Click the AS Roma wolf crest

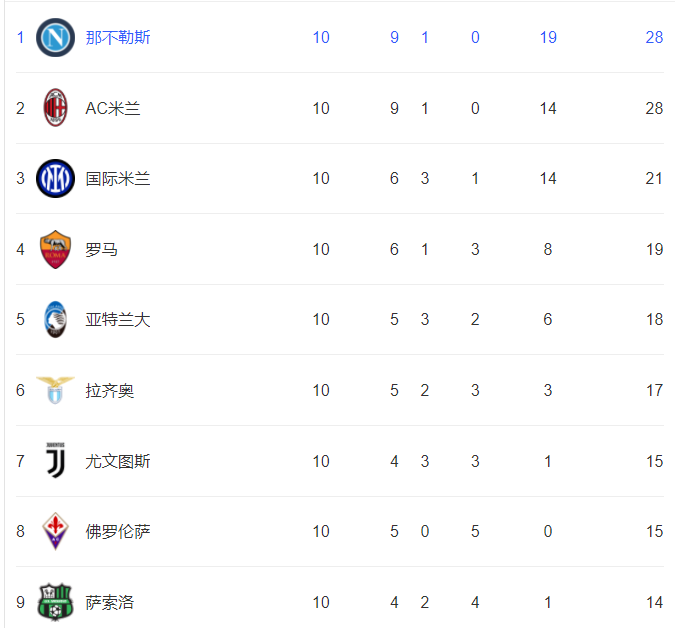click(x=56, y=249)
